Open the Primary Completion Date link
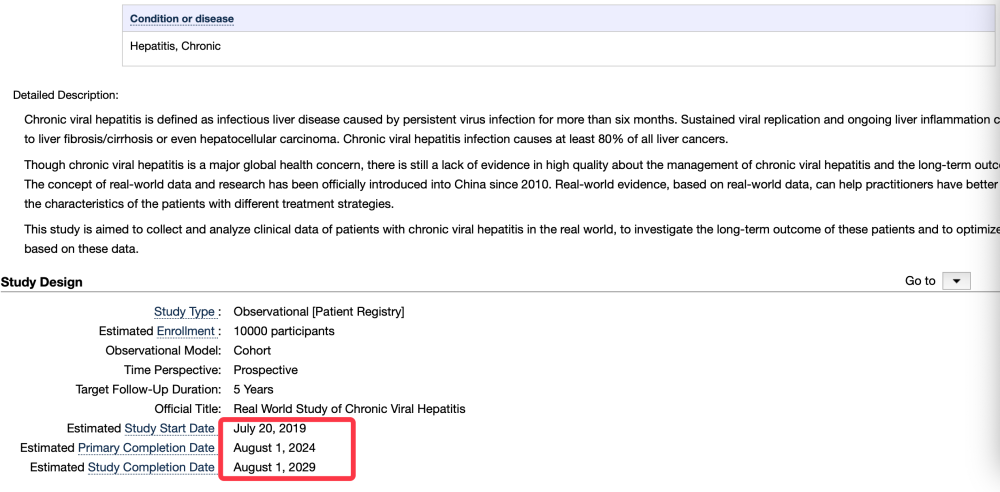Image resolution: width=1000 pixels, height=492 pixels. [146, 448]
